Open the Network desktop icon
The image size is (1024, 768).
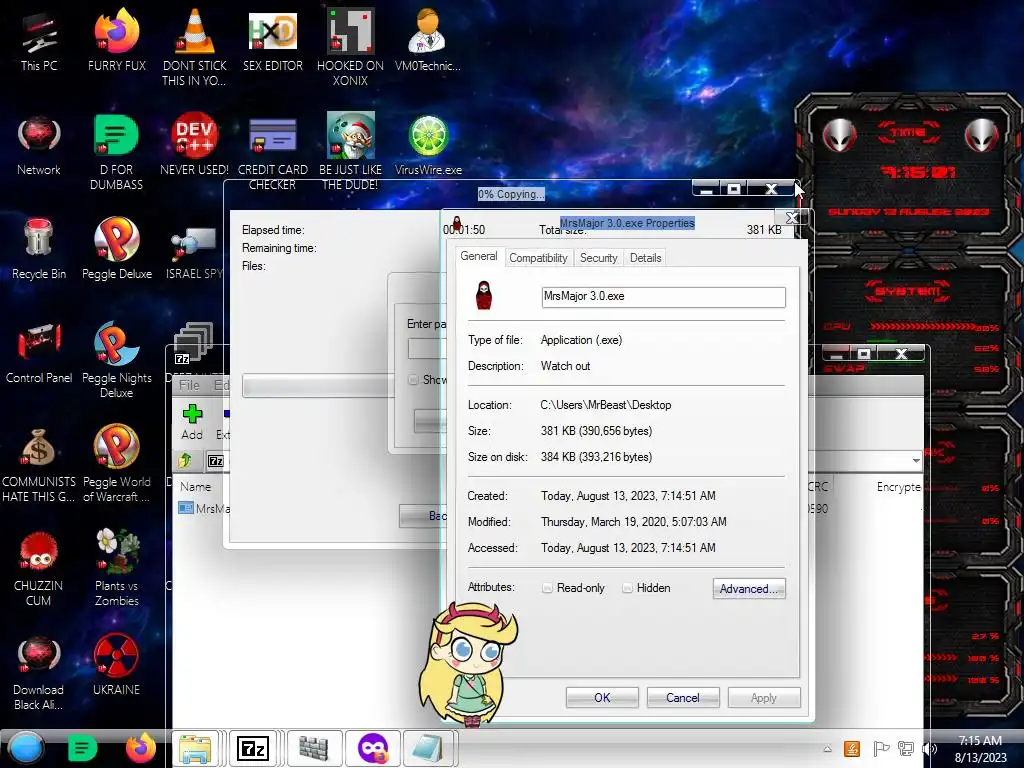[39, 146]
